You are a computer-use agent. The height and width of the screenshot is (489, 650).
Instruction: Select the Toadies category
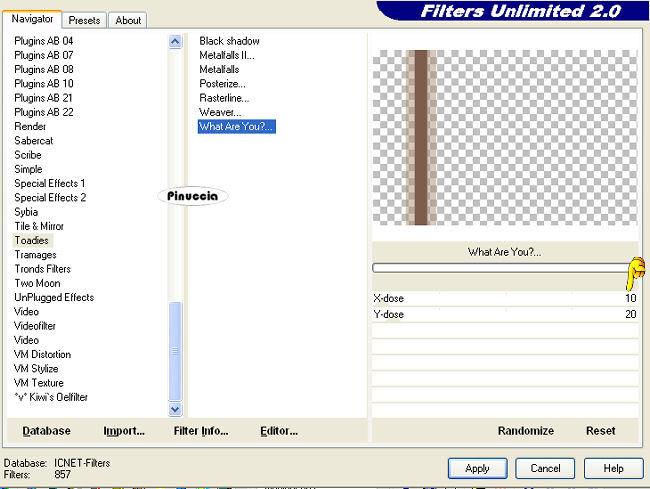[32, 240]
